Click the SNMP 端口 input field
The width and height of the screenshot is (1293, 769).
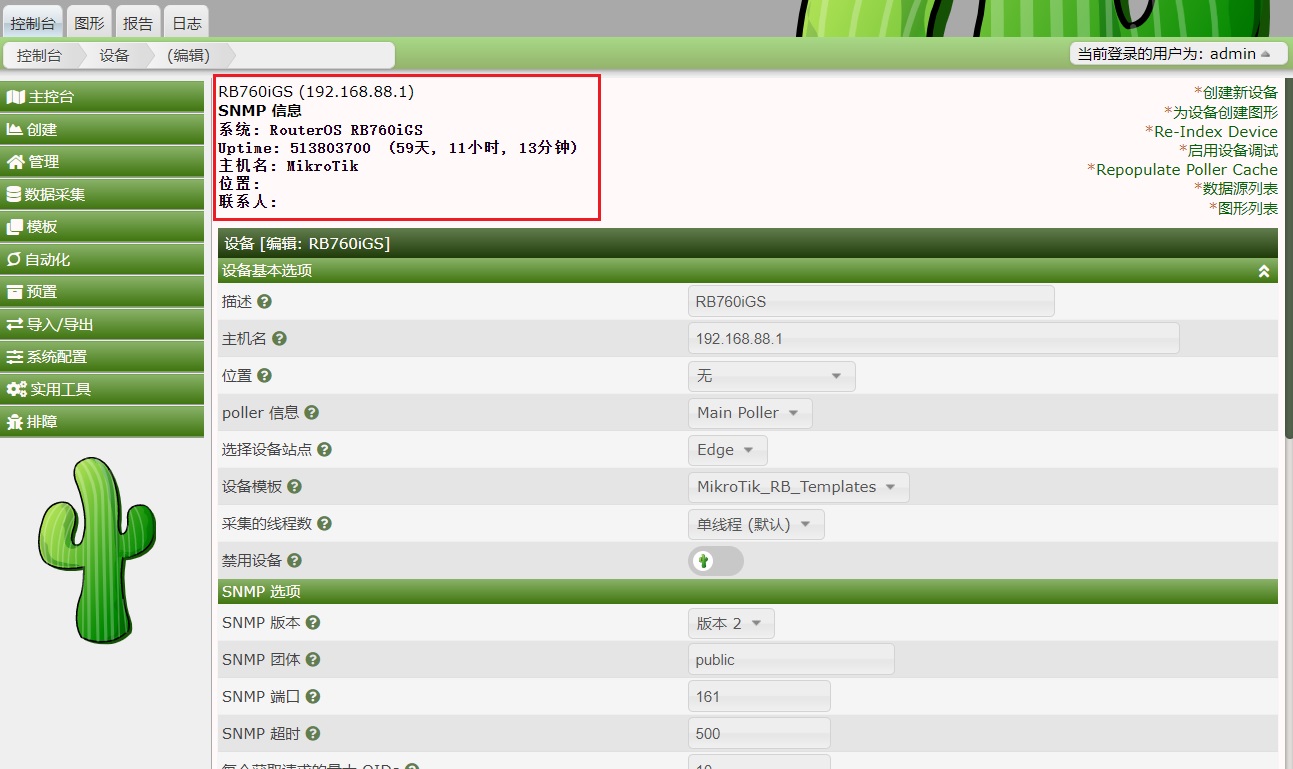click(759, 697)
